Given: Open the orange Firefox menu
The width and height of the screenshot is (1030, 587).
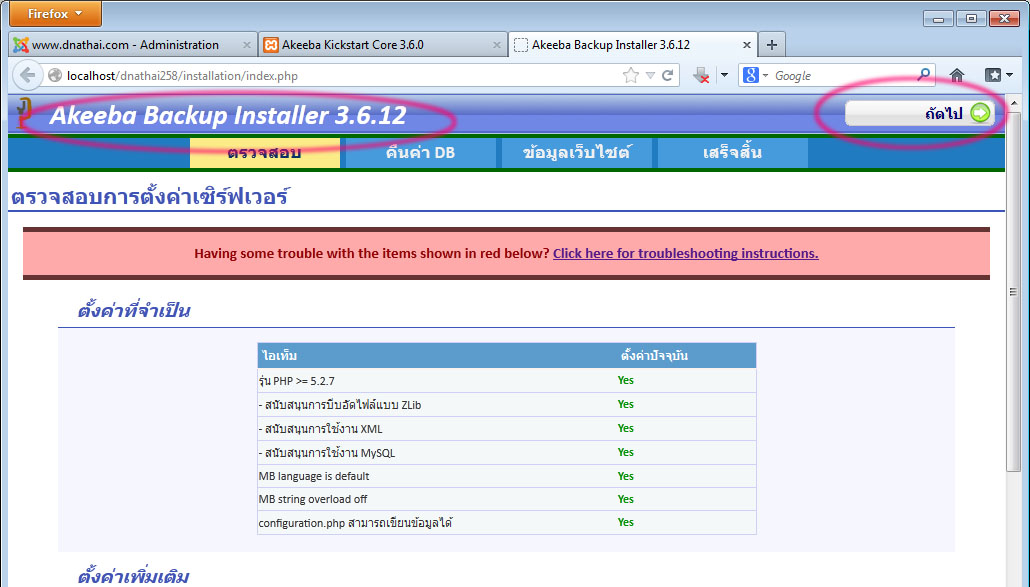Looking at the screenshot, I should (x=54, y=13).
